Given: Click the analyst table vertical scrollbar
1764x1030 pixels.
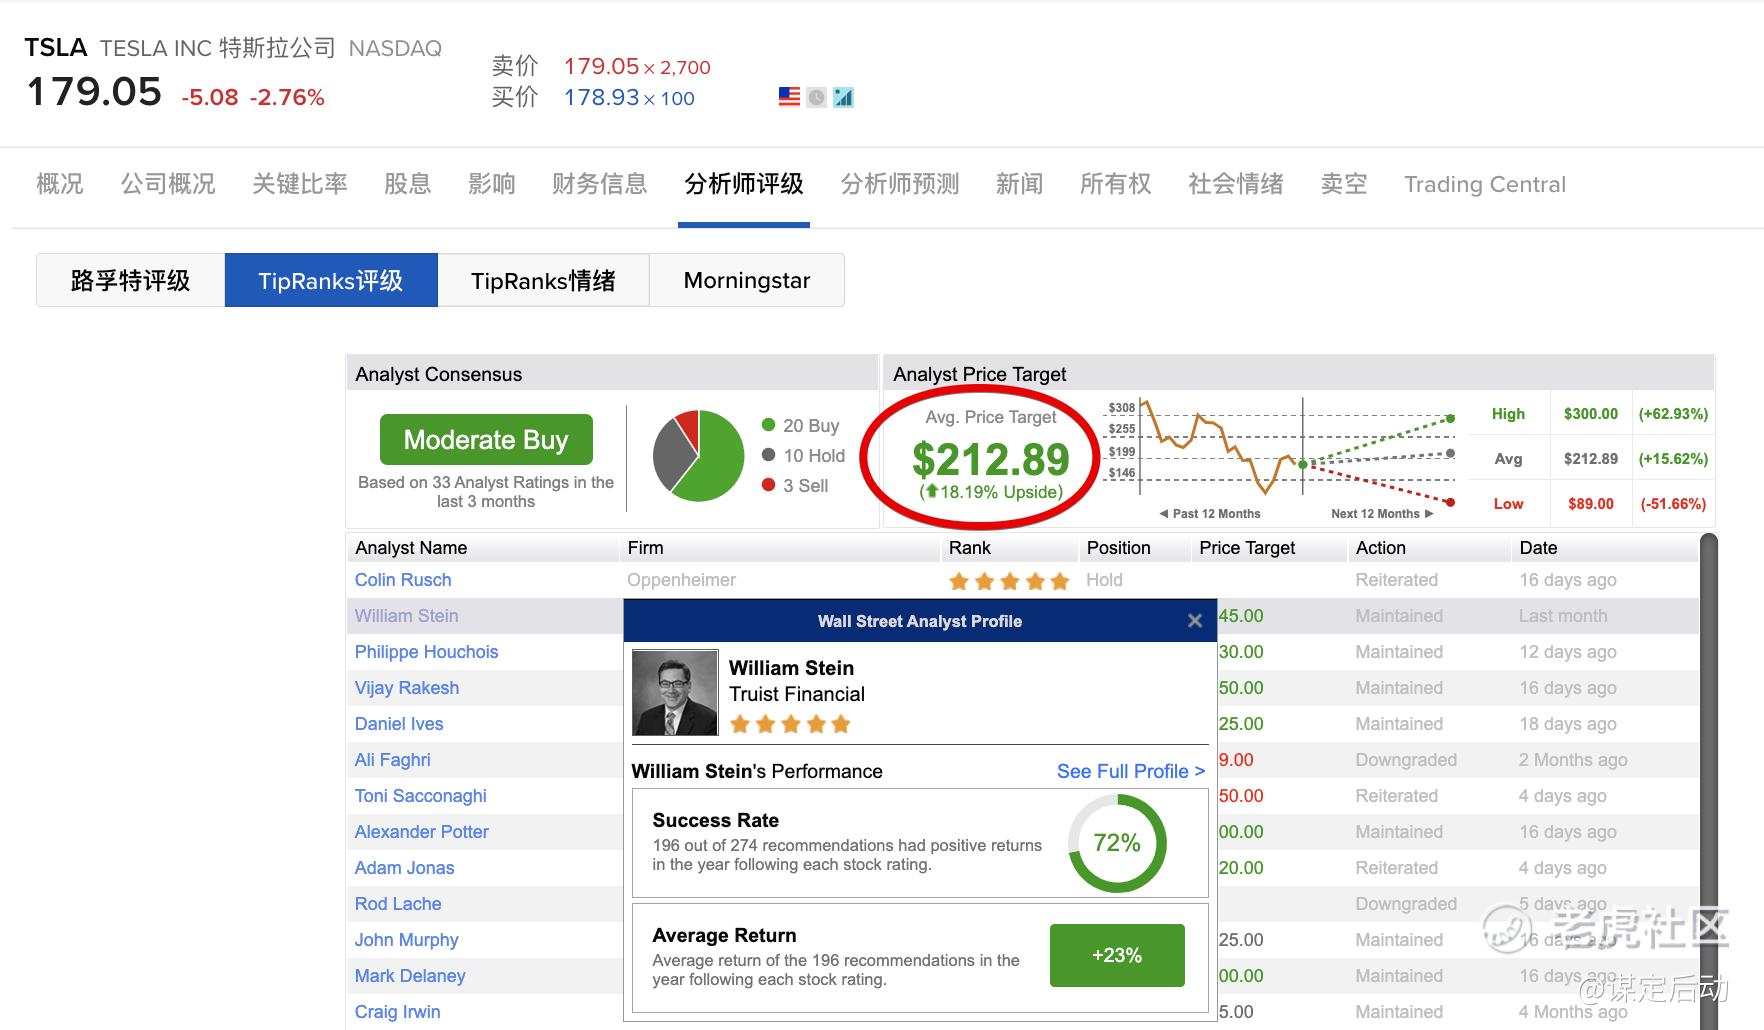Looking at the screenshot, I should pyautogui.click(x=1708, y=780).
